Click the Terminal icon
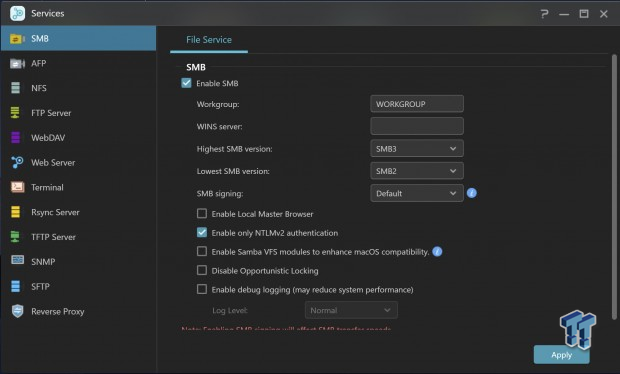Screen dimensions: 620x374 [x=17, y=187]
